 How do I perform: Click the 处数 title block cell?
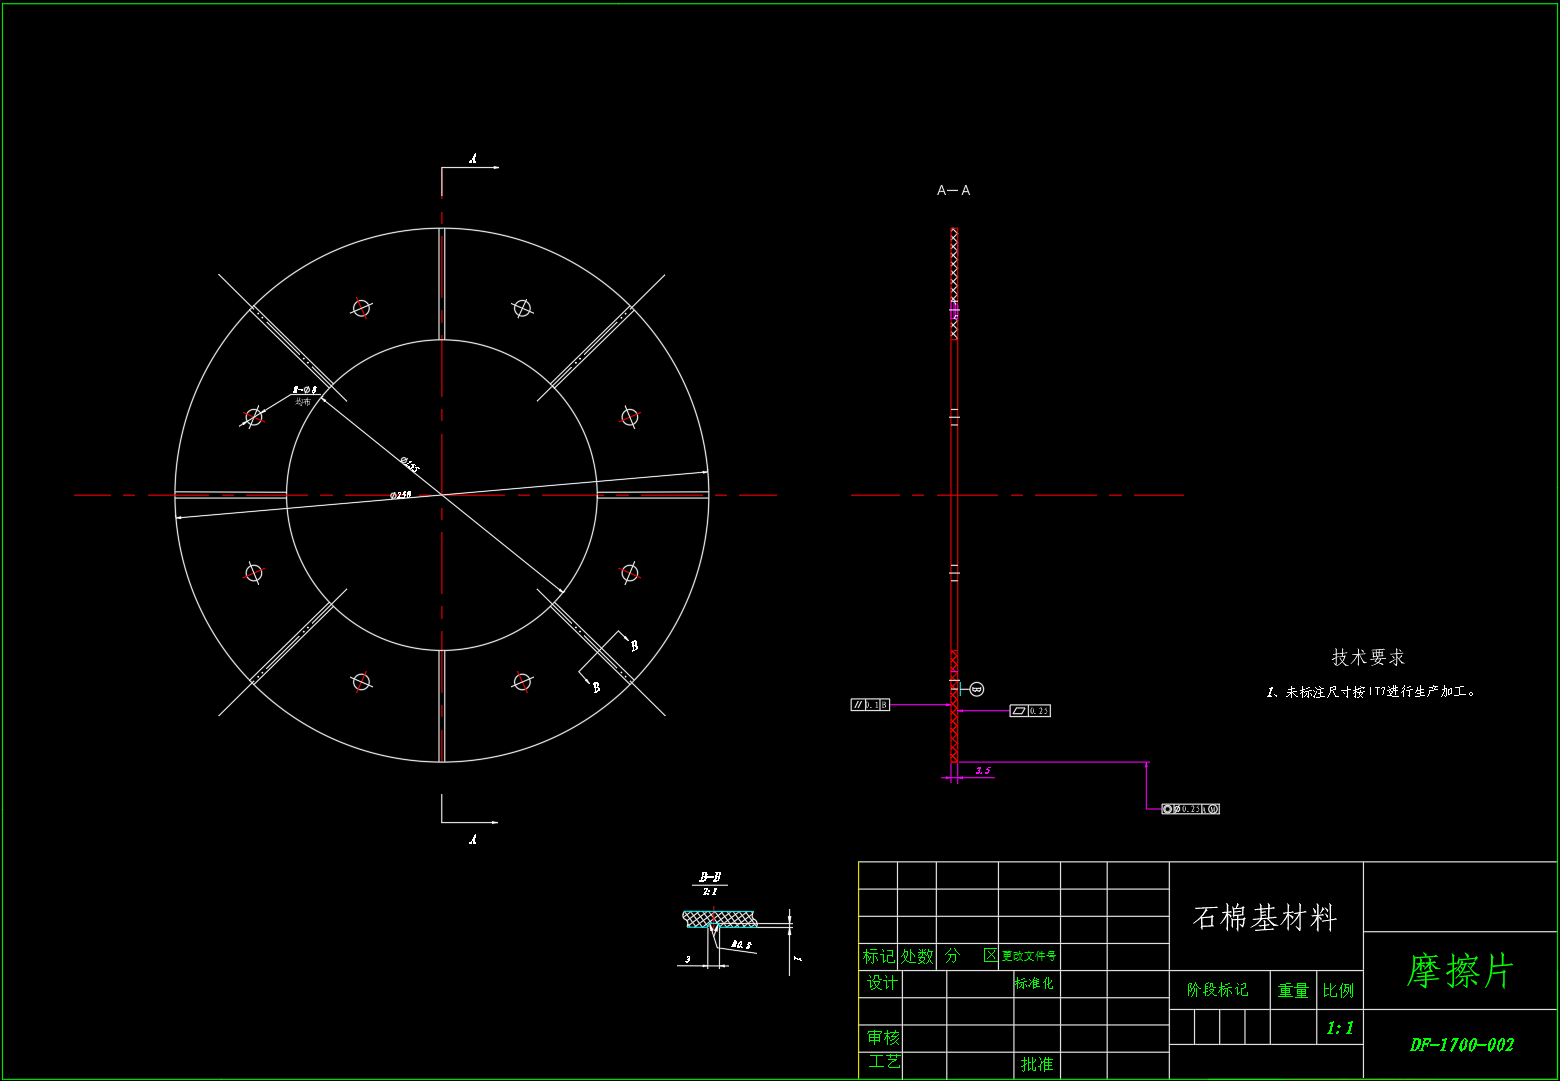pos(917,956)
